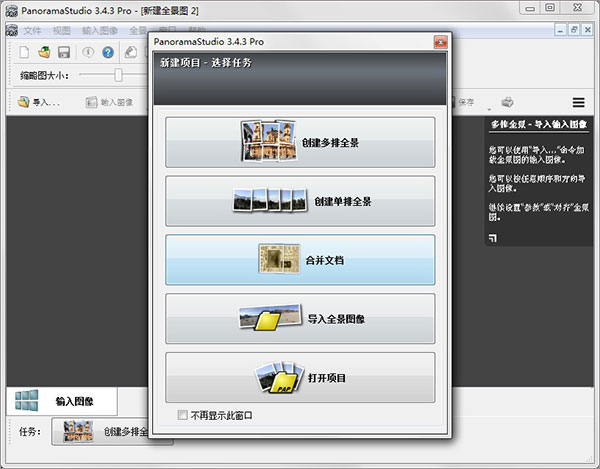Click the 导入... import button

pyautogui.click(x=38, y=102)
